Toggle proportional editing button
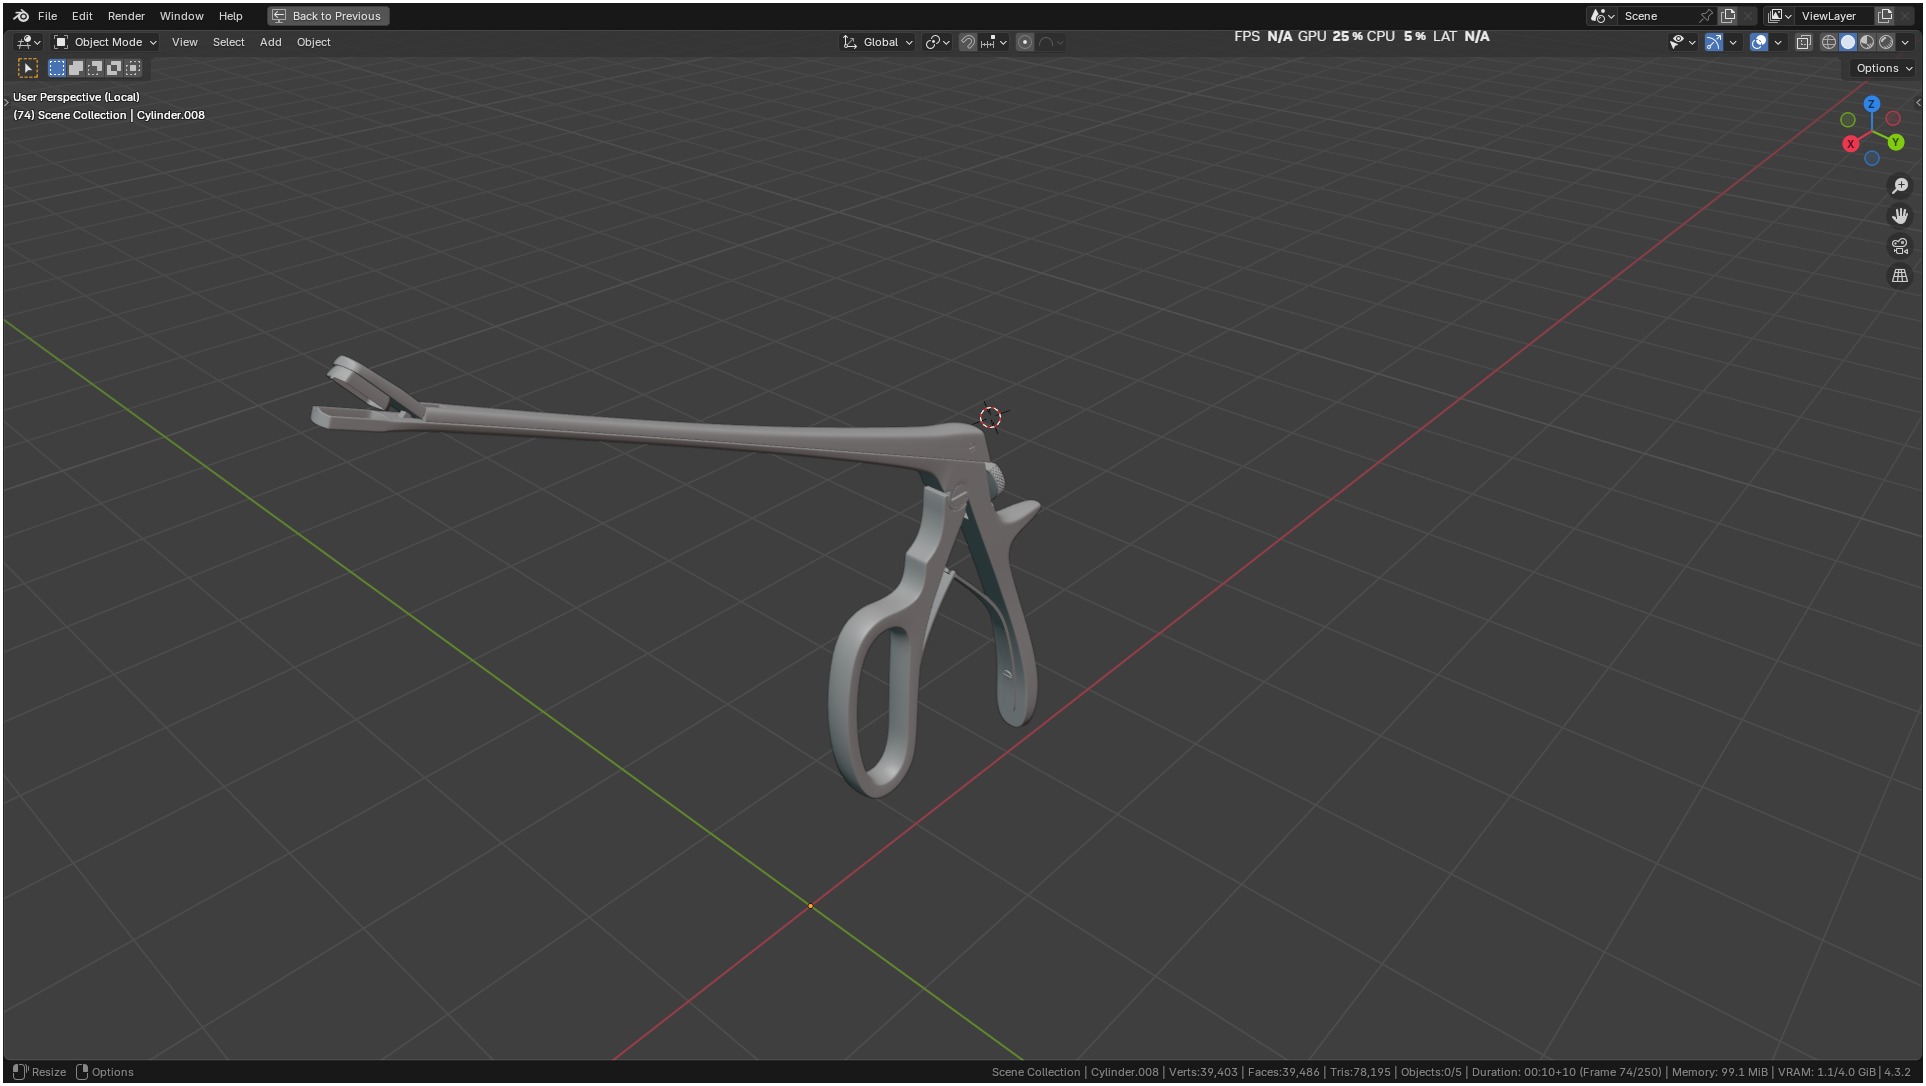Screen dimensions: 1926x1086 tap(1025, 42)
